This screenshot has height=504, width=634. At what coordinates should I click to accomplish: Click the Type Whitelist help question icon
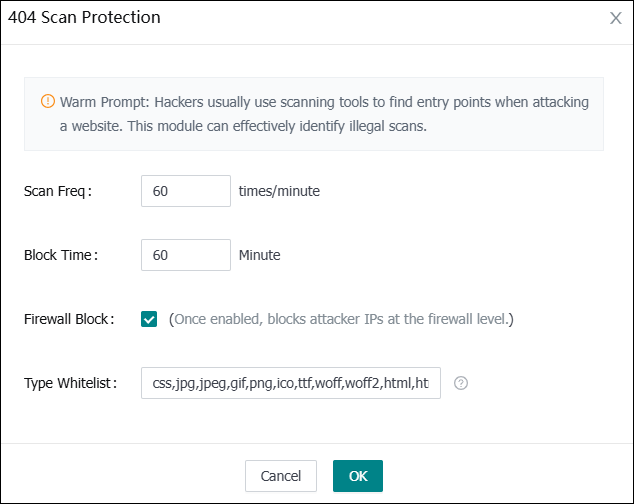pyautogui.click(x=461, y=382)
